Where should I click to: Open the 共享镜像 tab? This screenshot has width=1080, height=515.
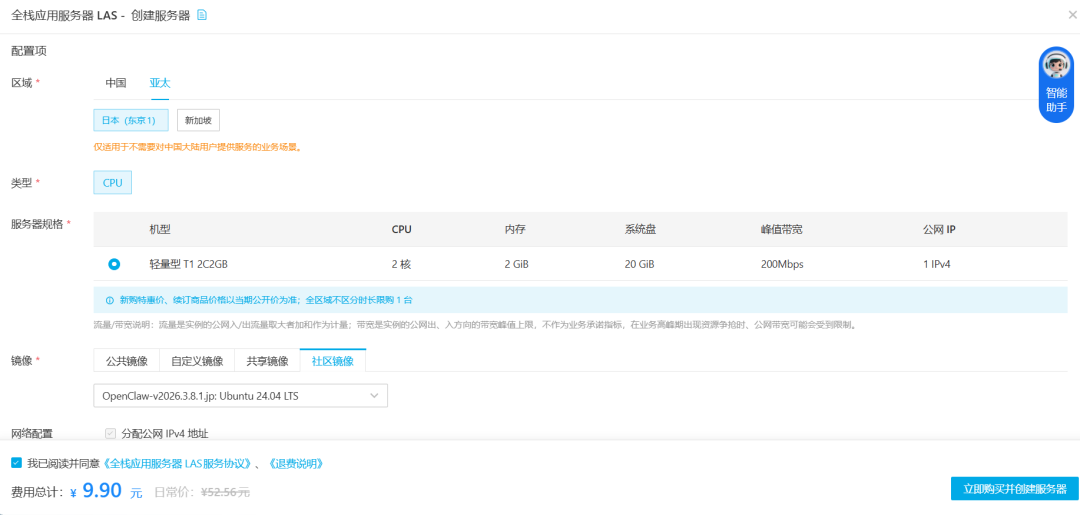(267, 360)
